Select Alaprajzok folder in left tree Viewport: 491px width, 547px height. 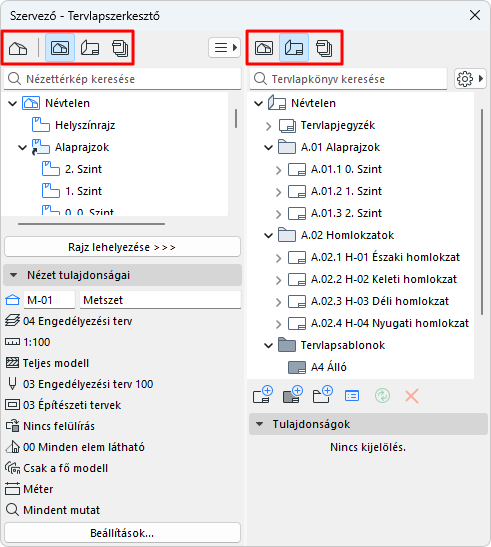[82, 147]
